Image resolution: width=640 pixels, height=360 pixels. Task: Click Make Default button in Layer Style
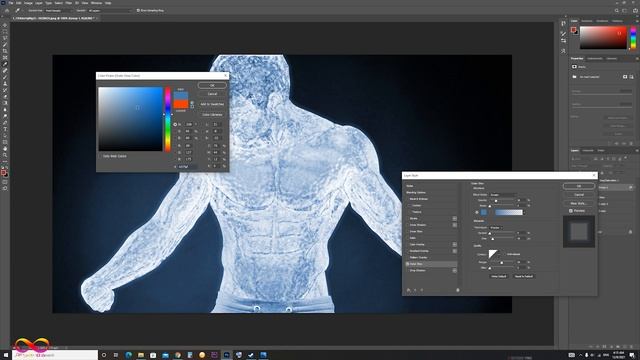tap(498, 276)
